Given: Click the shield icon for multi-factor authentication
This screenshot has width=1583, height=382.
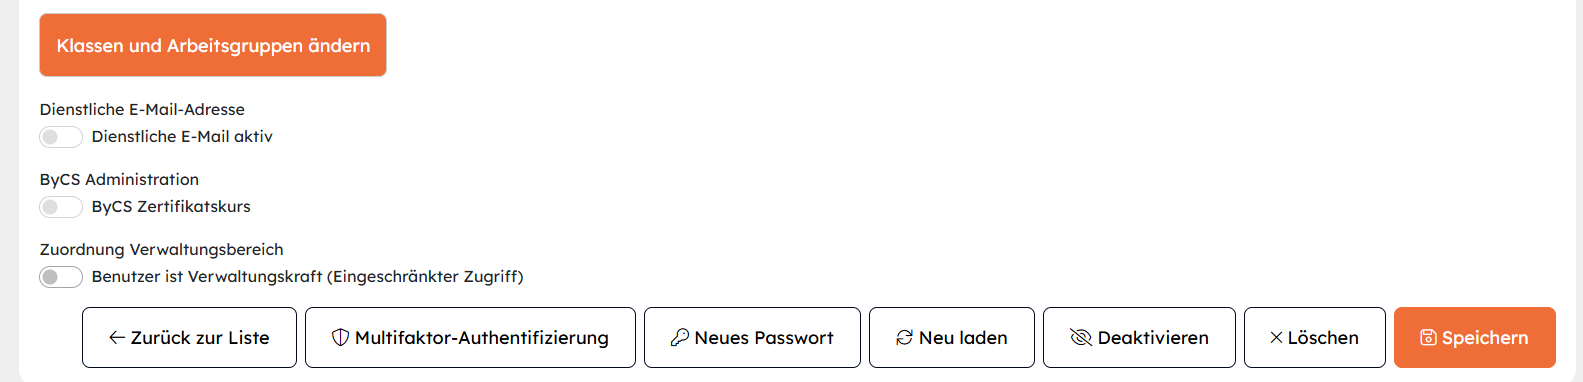Looking at the screenshot, I should tap(340, 338).
